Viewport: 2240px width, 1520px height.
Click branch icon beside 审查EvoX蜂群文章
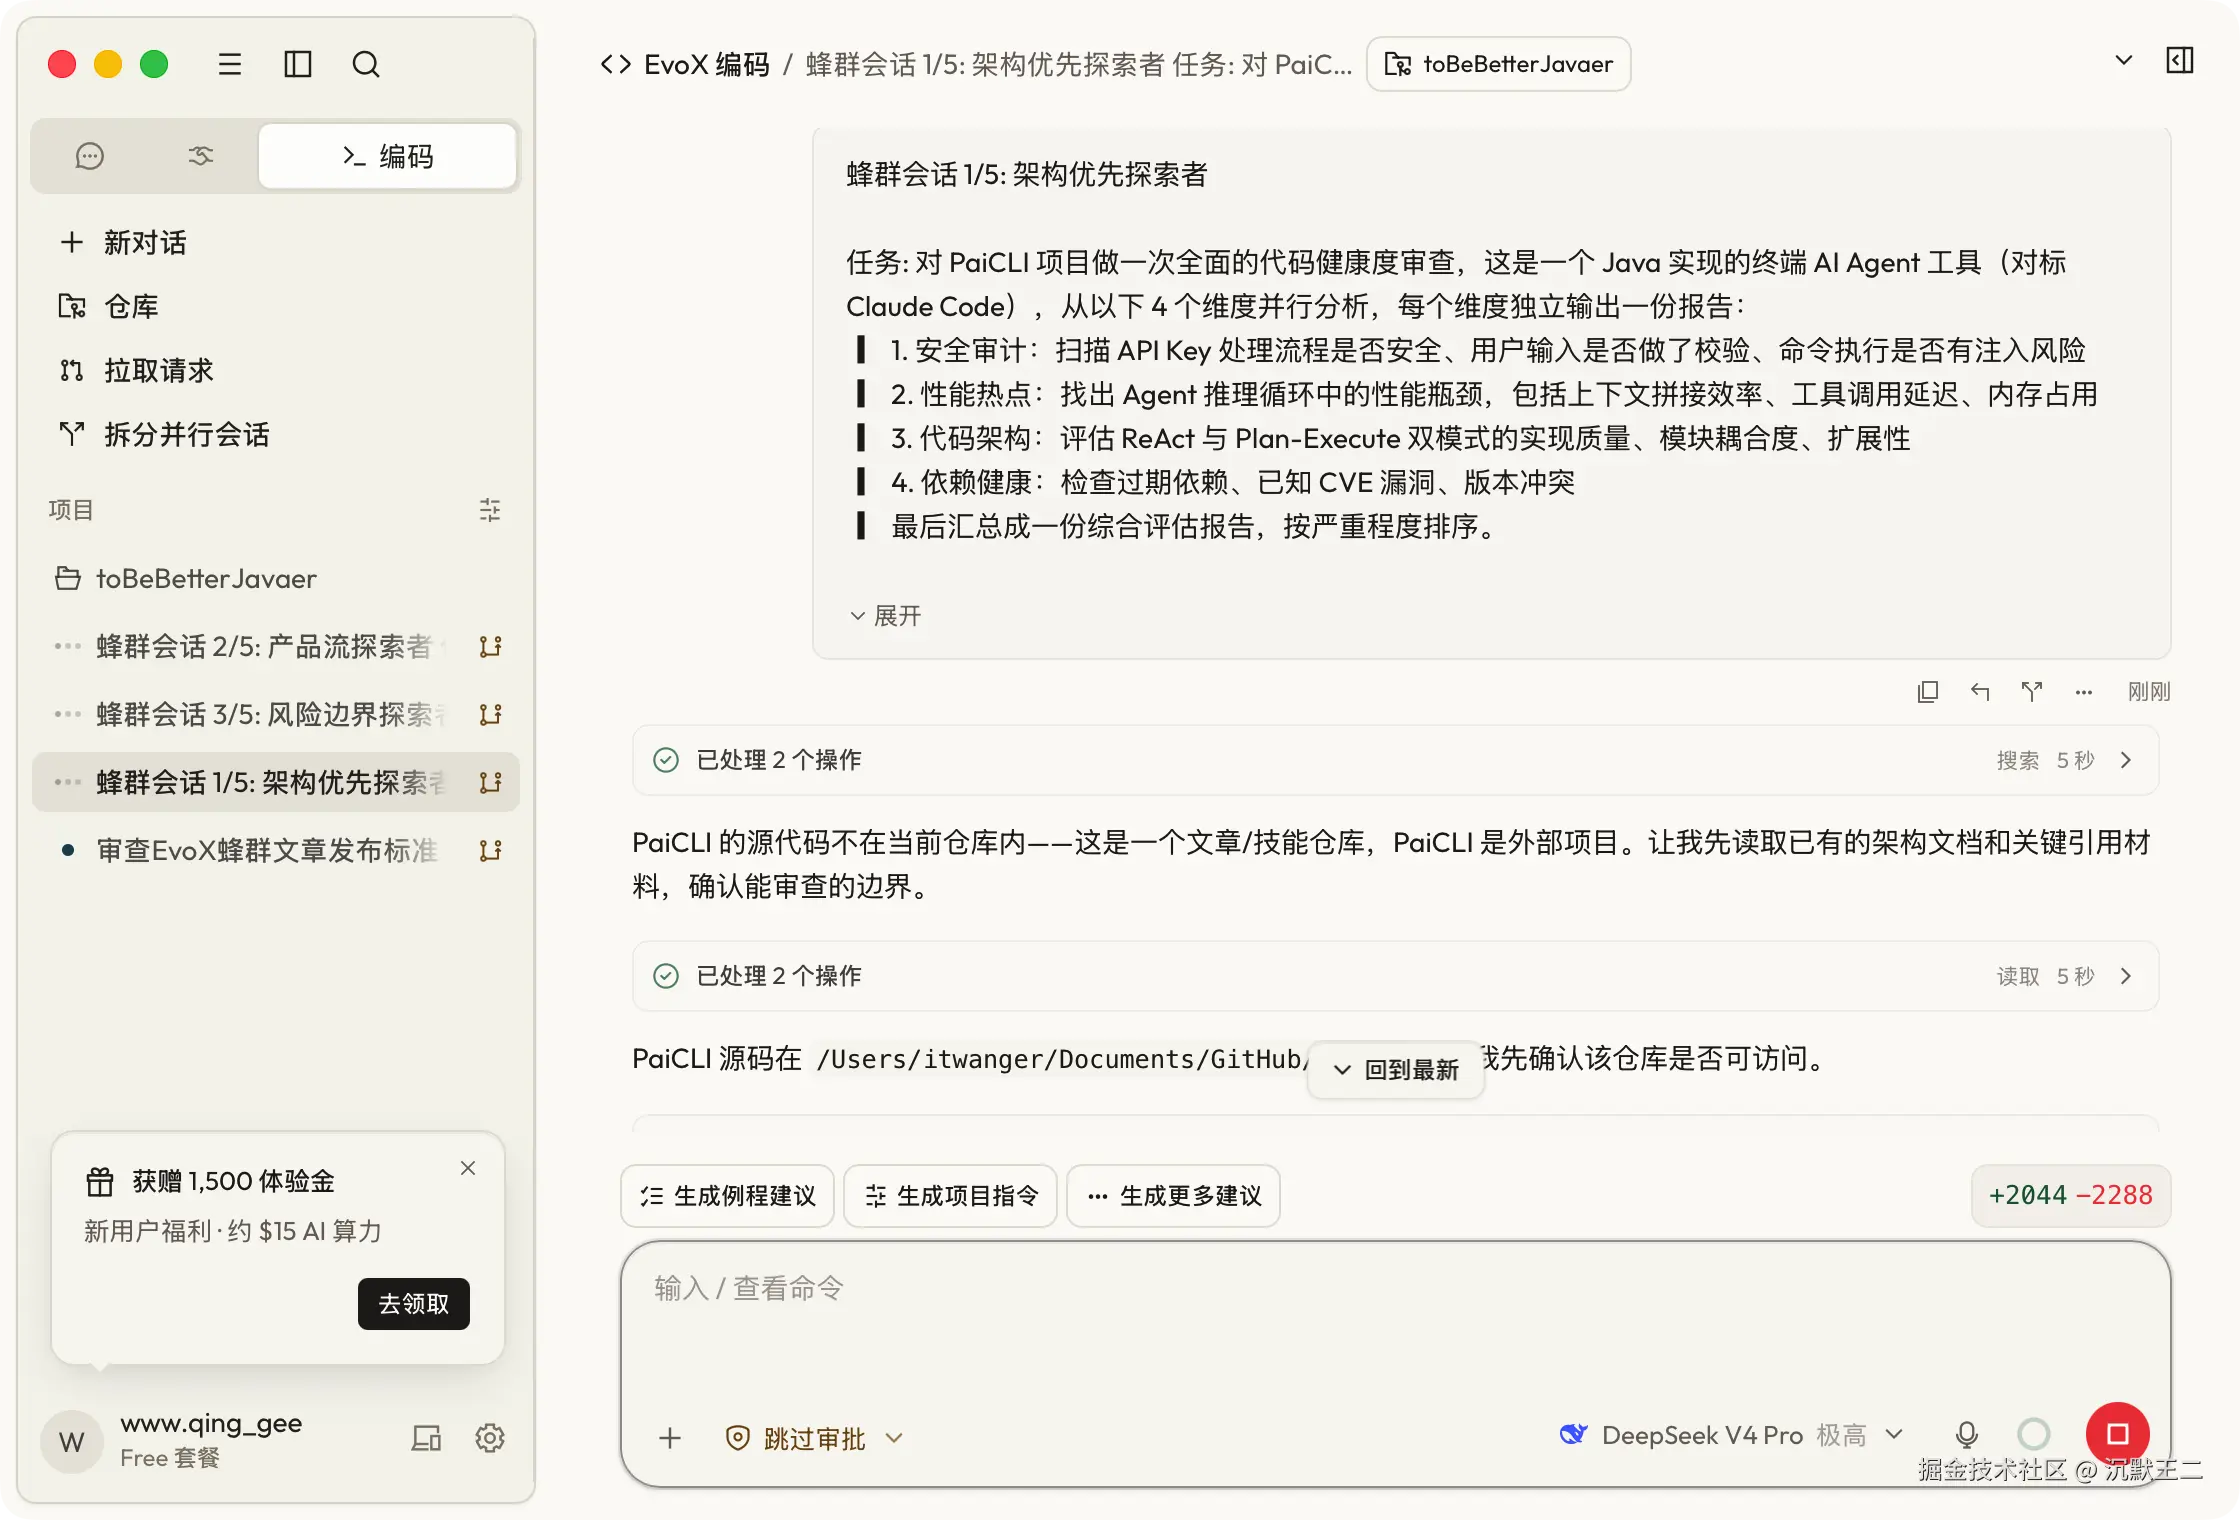coord(490,850)
